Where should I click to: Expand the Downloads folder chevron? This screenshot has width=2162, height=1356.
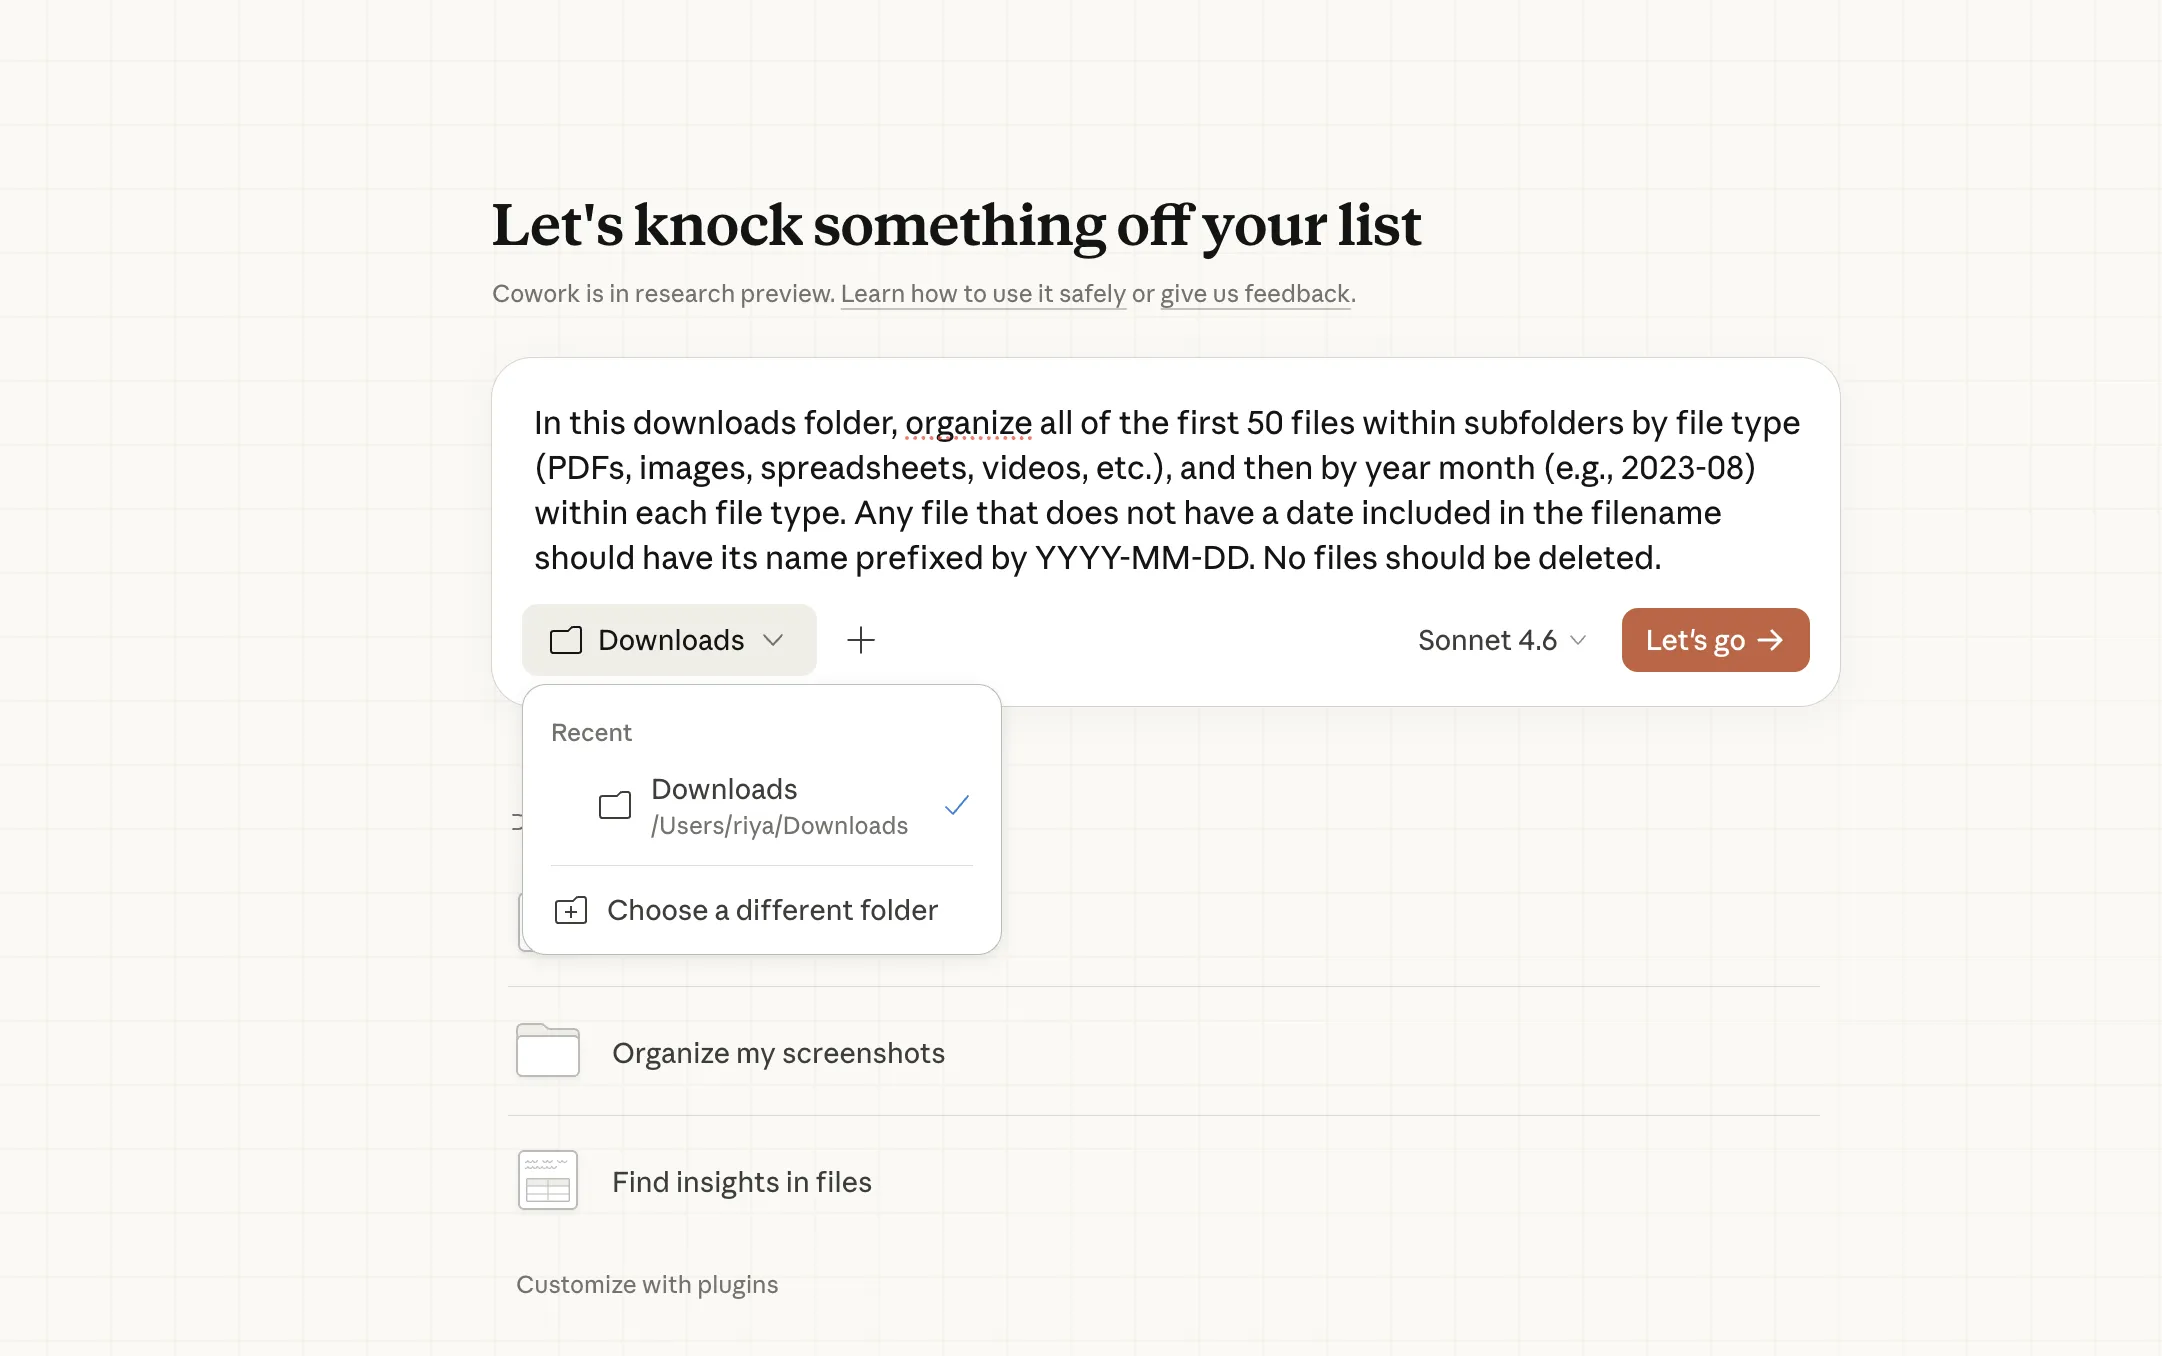tap(773, 640)
